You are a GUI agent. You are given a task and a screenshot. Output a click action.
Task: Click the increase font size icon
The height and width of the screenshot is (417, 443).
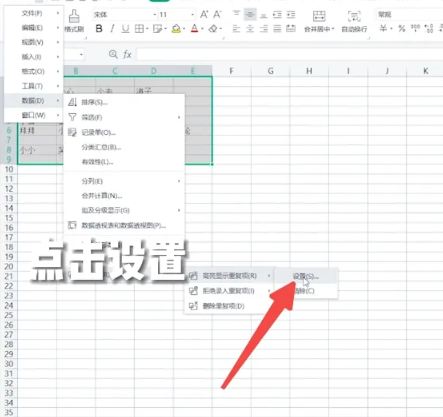(204, 14)
